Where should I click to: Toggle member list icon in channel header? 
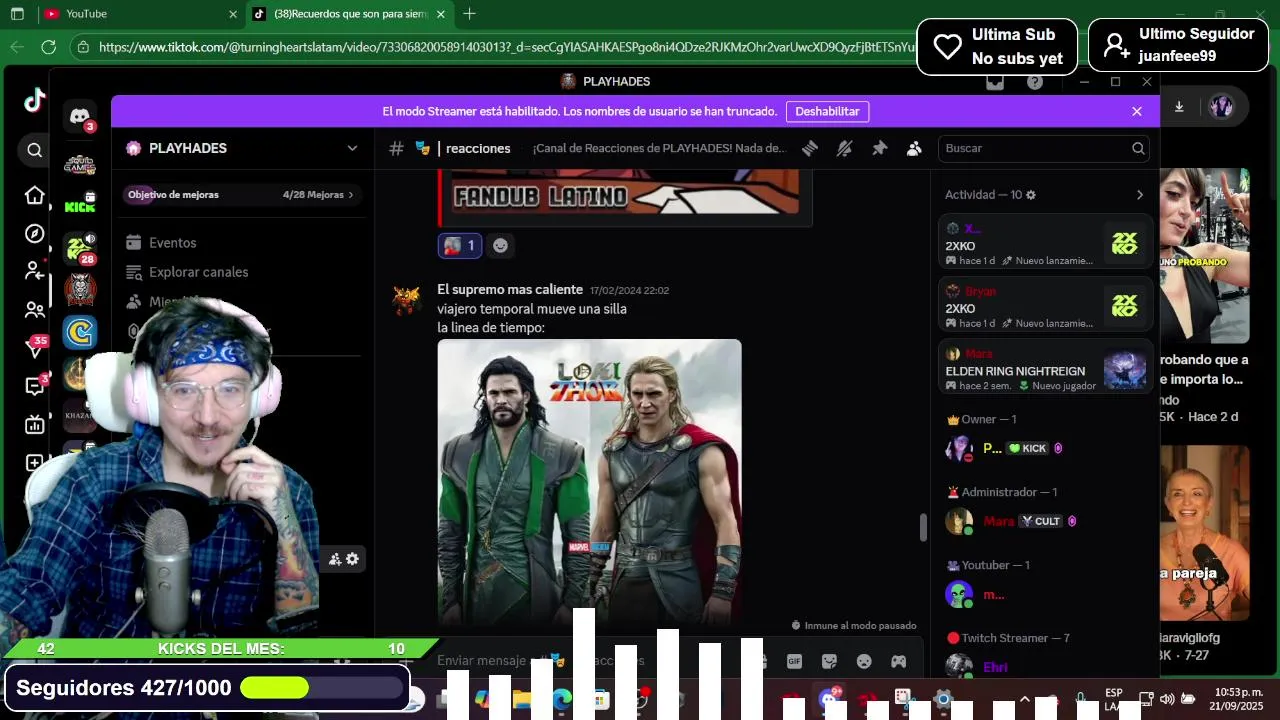point(914,148)
